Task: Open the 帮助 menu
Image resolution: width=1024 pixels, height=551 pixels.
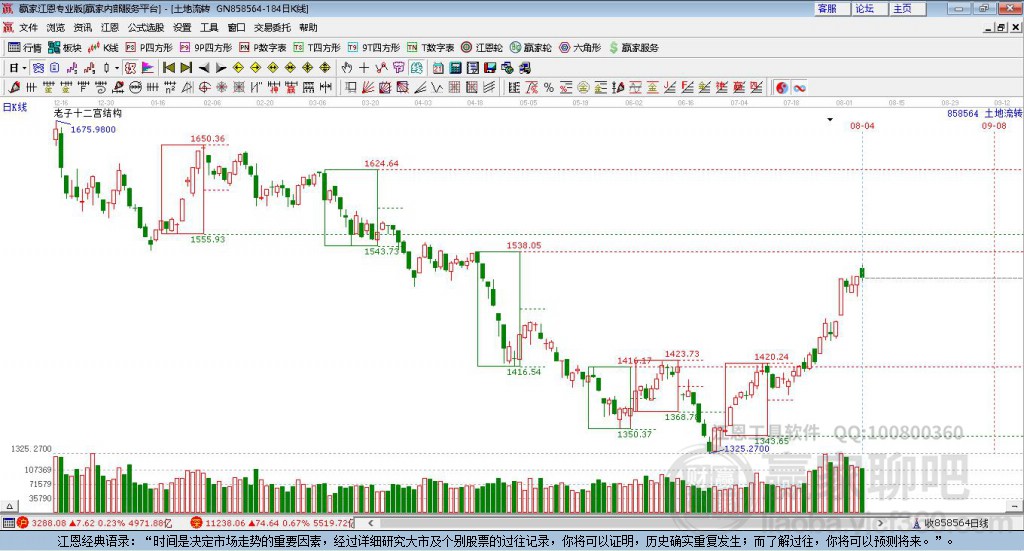Action: (x=308, y=27)
